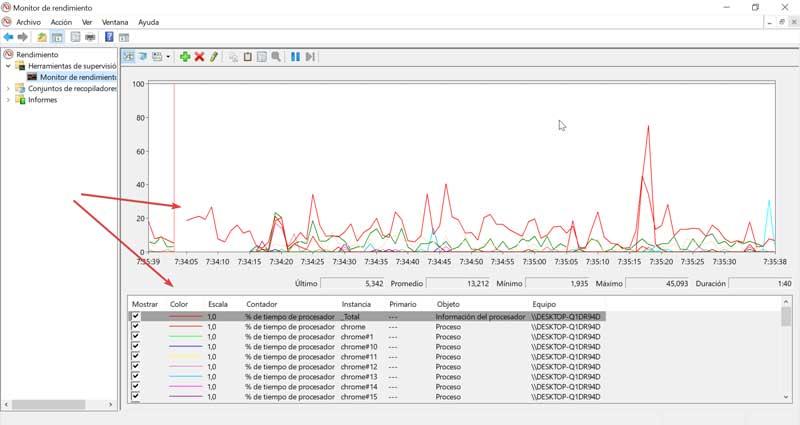Uncheck Mostrar for the chrome#15 row
This screenshot has width=800, height=425.
135,396
